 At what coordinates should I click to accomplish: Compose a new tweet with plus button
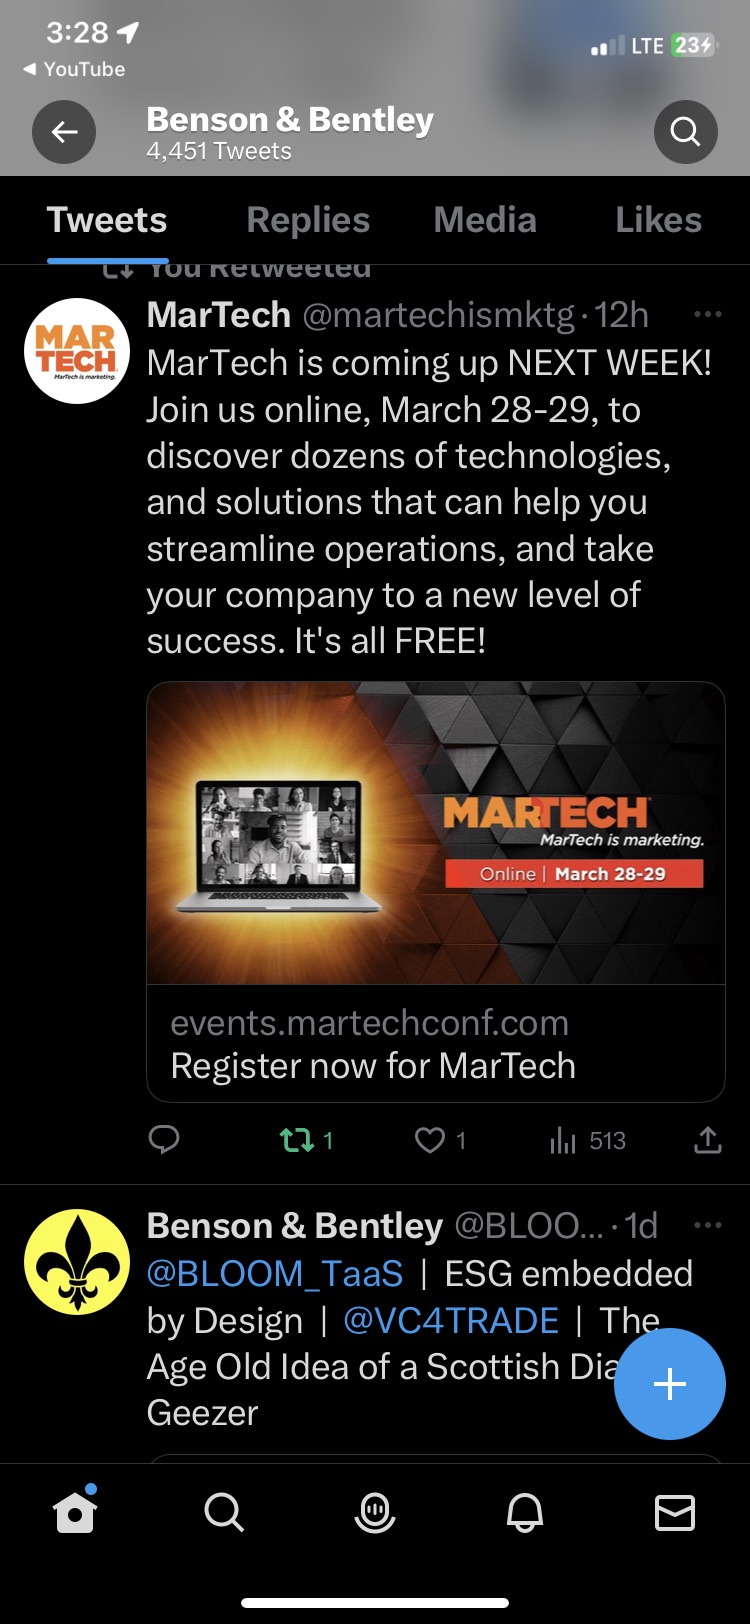tap(669, 1384)
